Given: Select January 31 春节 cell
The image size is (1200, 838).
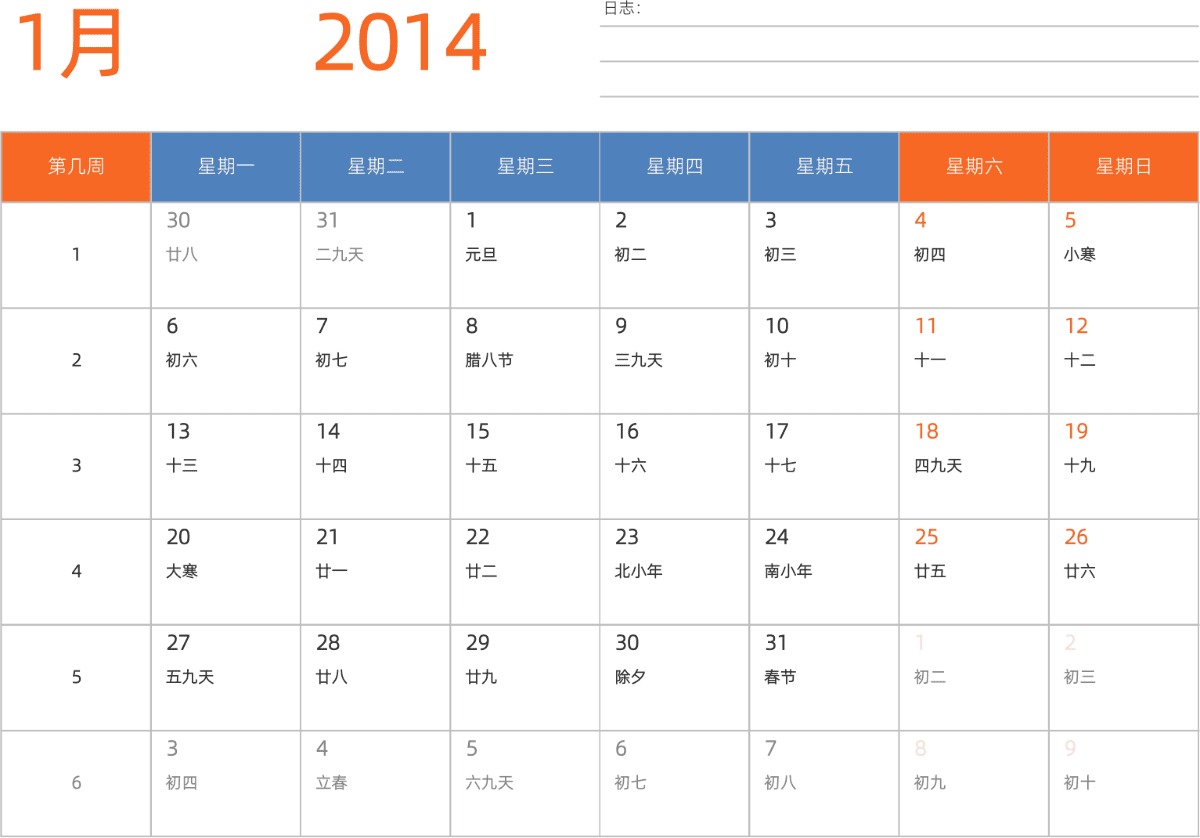Looking at the screenshot, I should (825, 678).
